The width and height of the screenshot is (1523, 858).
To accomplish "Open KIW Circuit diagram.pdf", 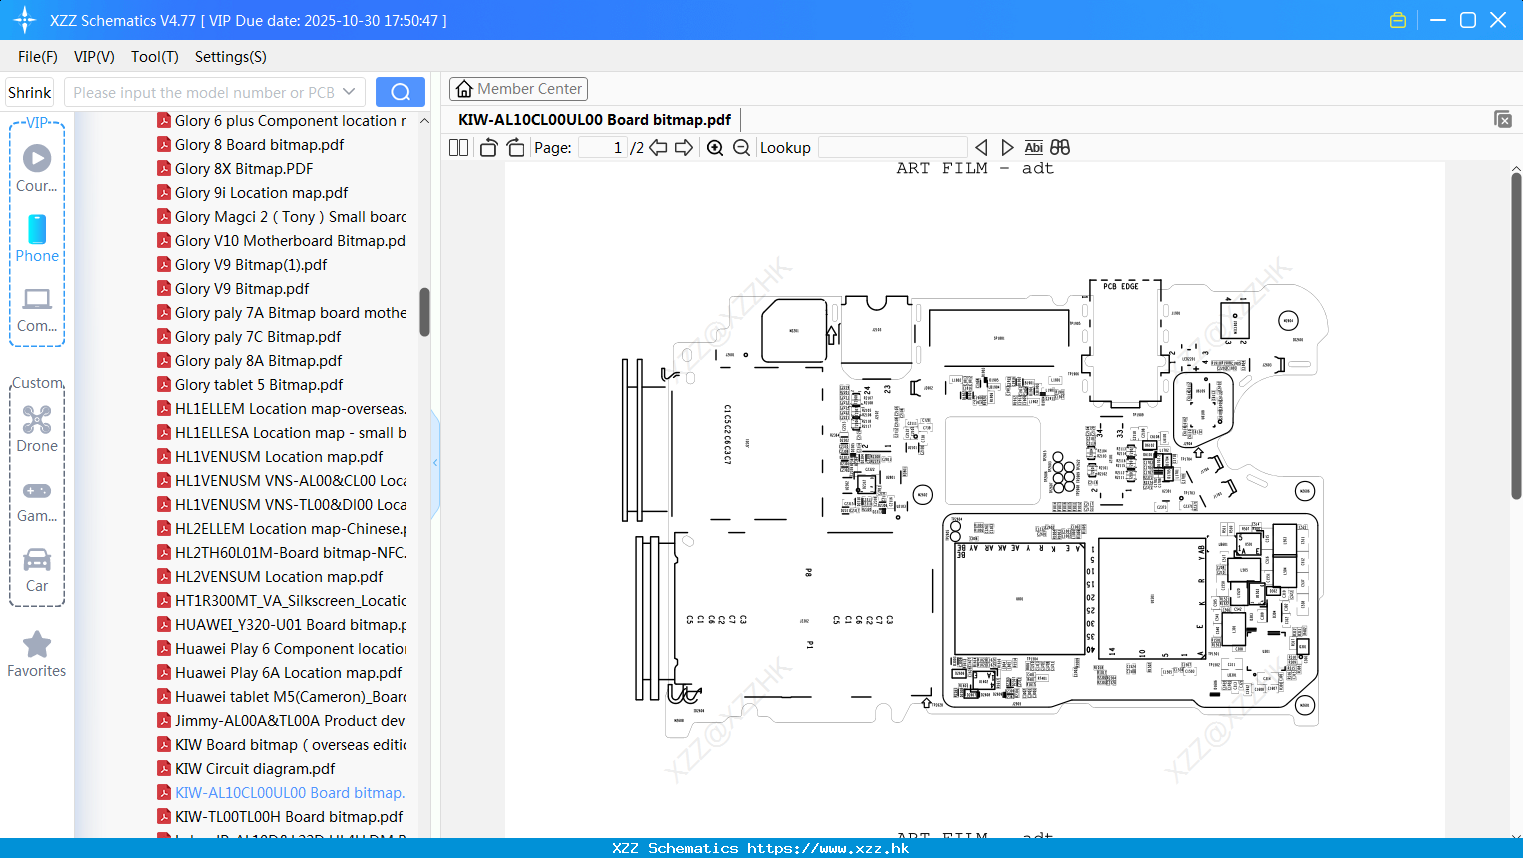I will (246, 768).
